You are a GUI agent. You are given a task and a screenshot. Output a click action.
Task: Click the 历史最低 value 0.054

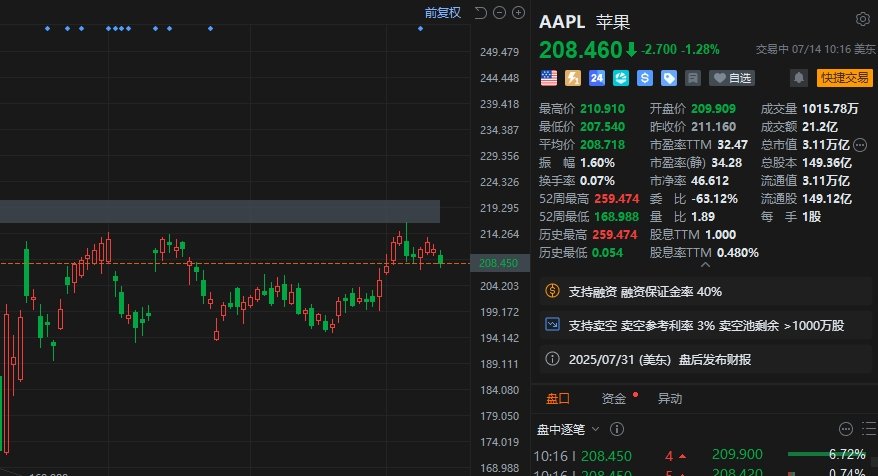pyautogui.click(x=608, y=253)
